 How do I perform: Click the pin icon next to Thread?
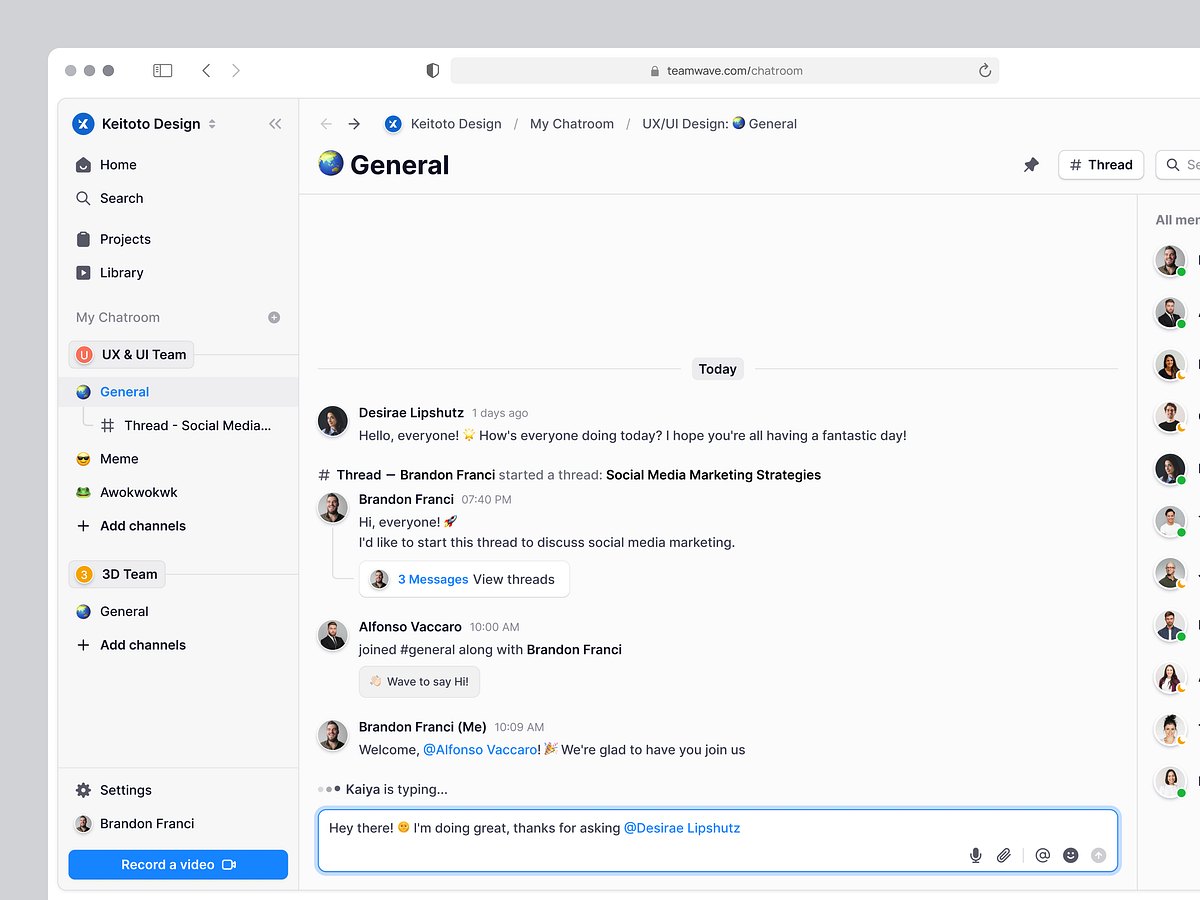tap(1031, 165)
